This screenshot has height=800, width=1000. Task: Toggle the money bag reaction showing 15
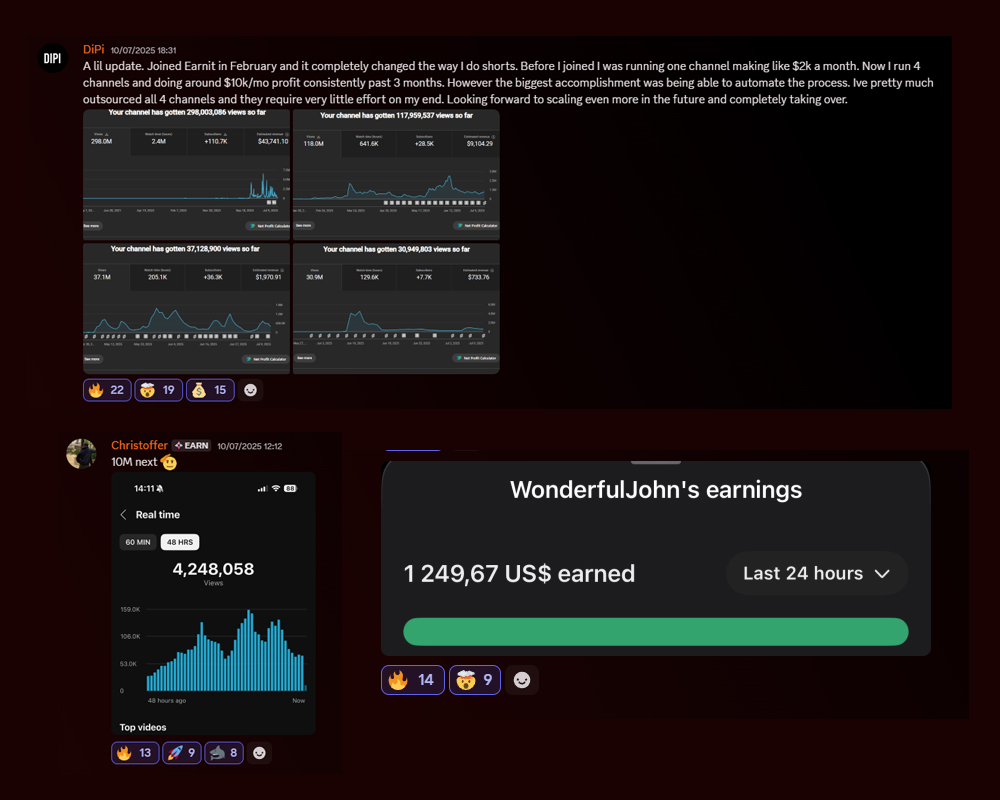210,389
